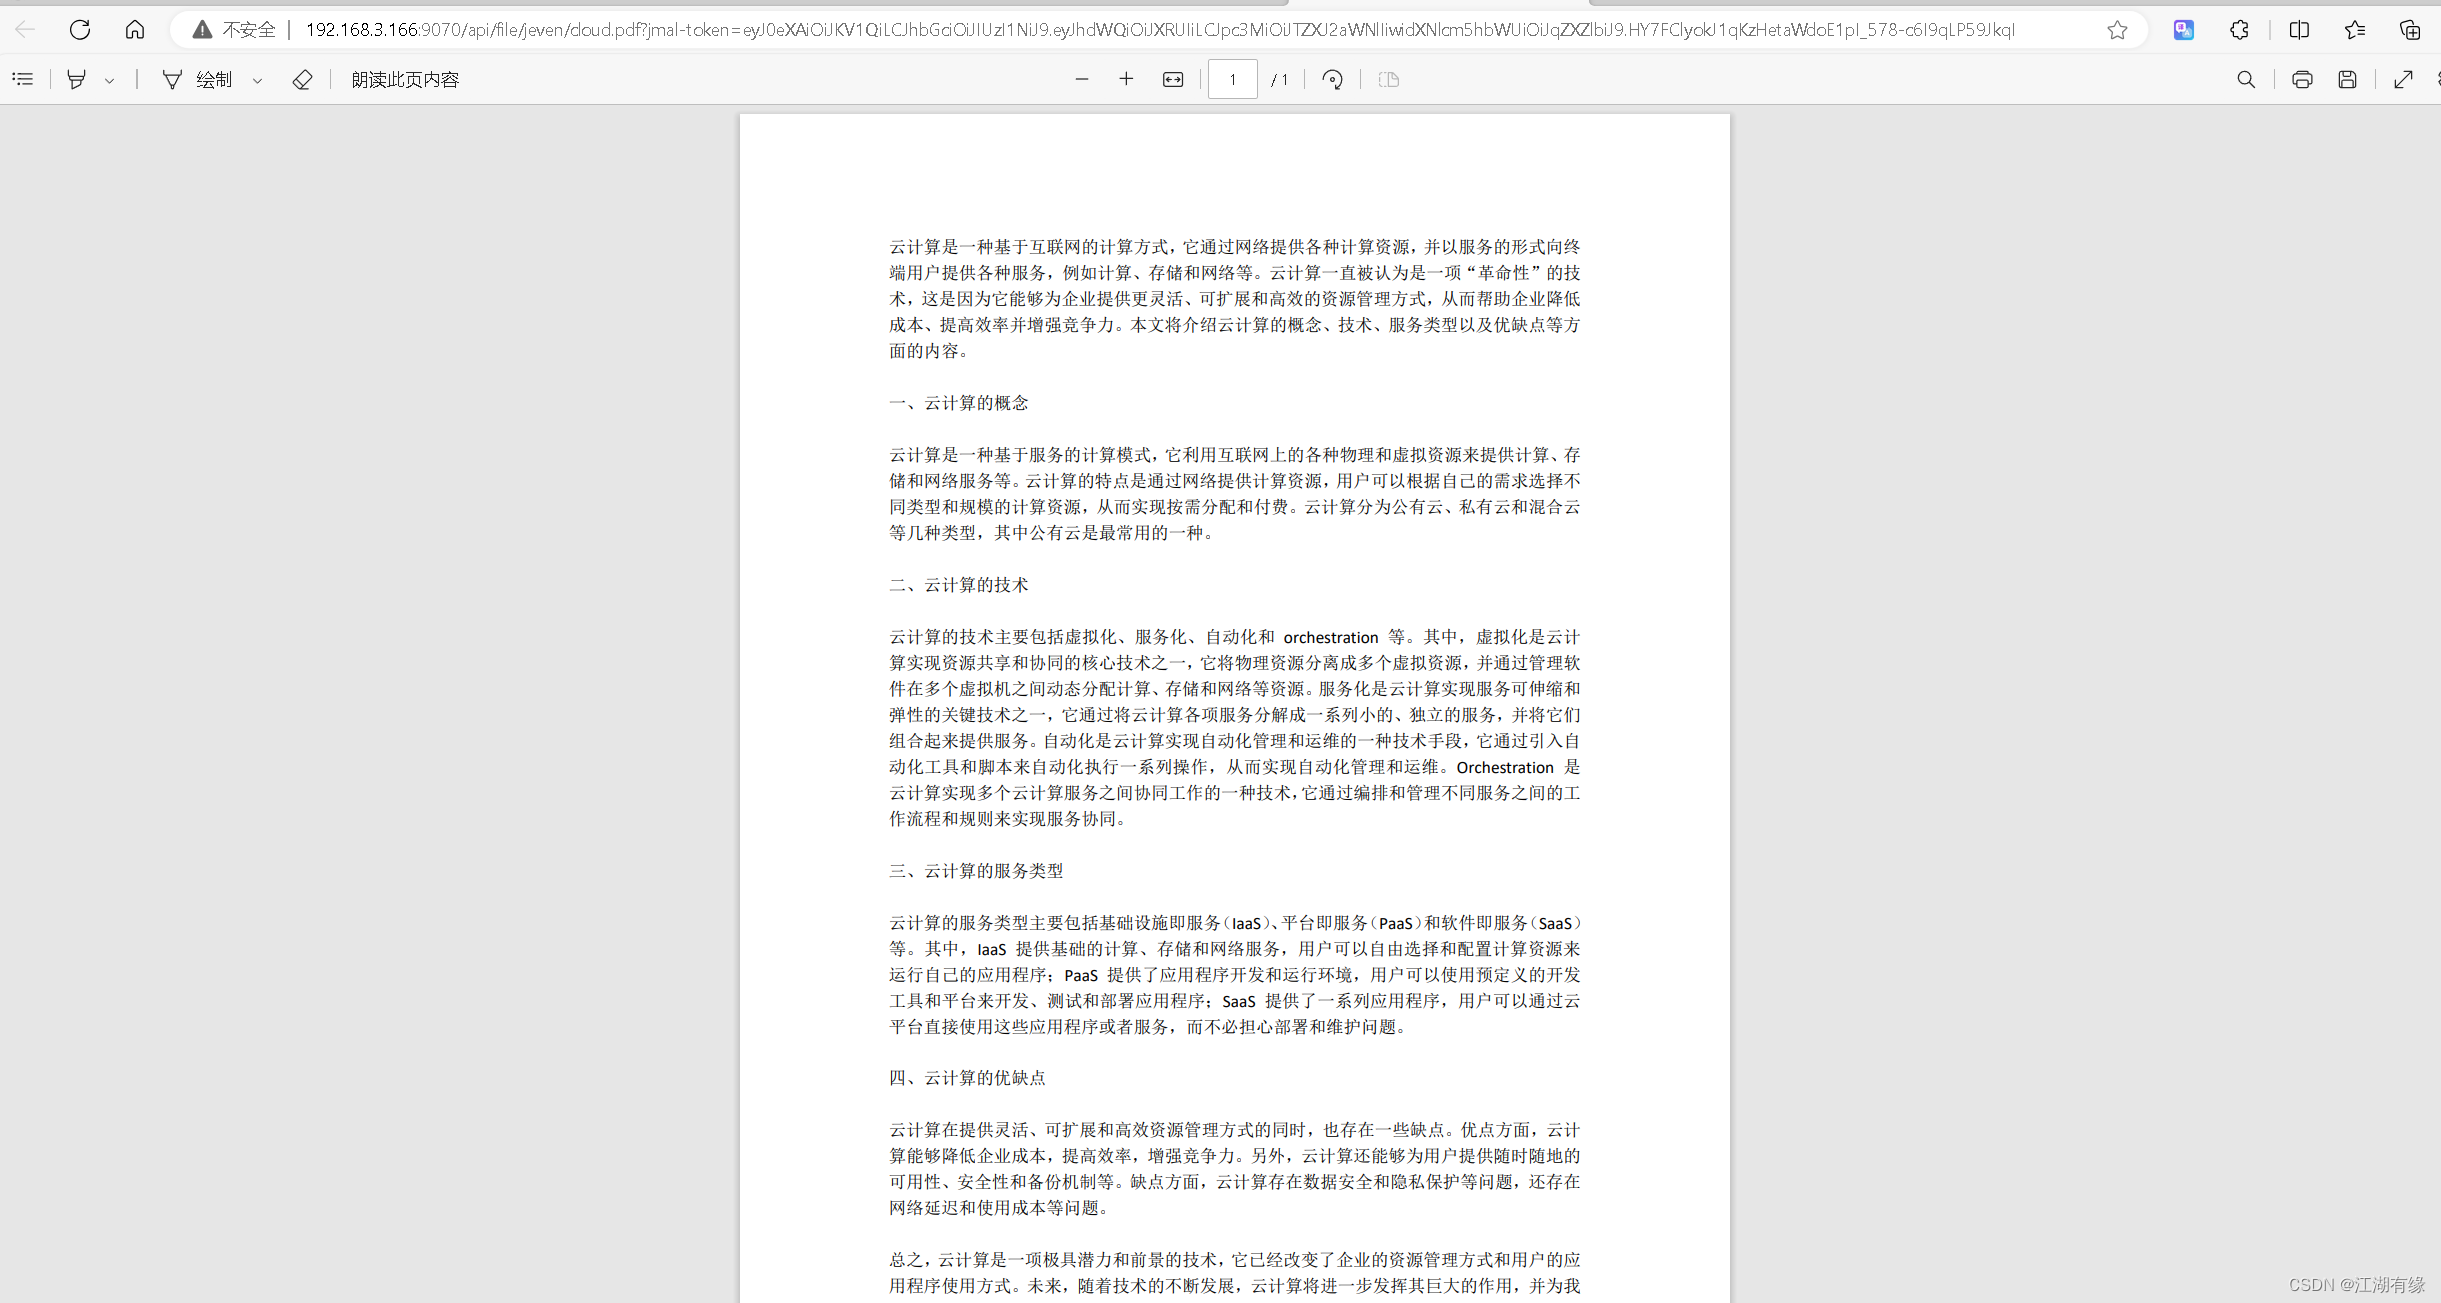Expand the Draw tool options dropdown

tap(257, 80)
